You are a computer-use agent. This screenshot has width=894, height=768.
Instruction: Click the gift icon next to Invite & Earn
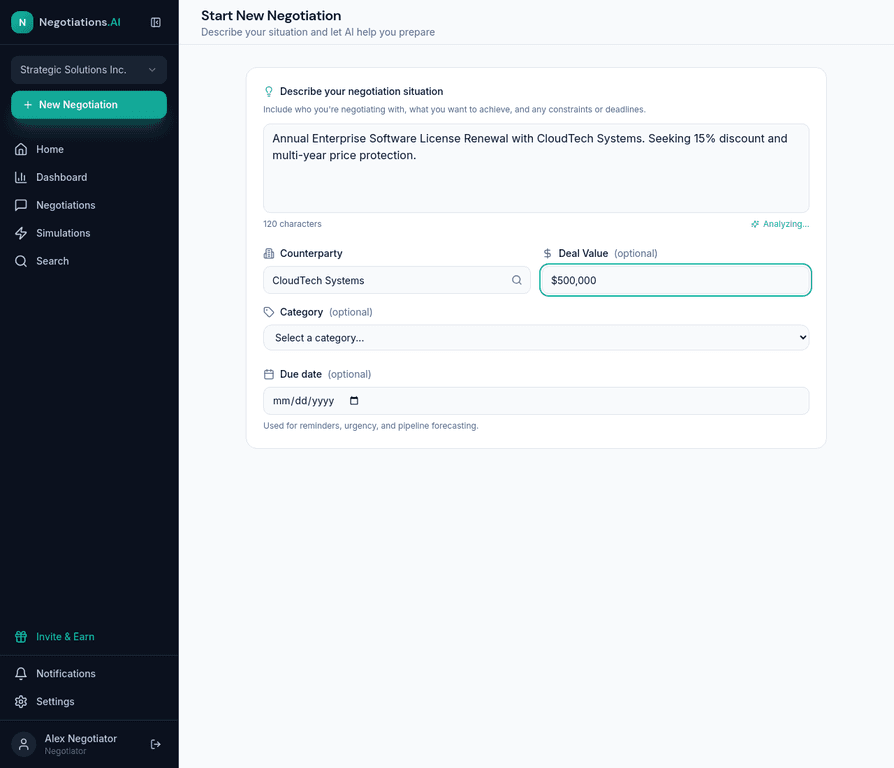[x=22, y=636]
